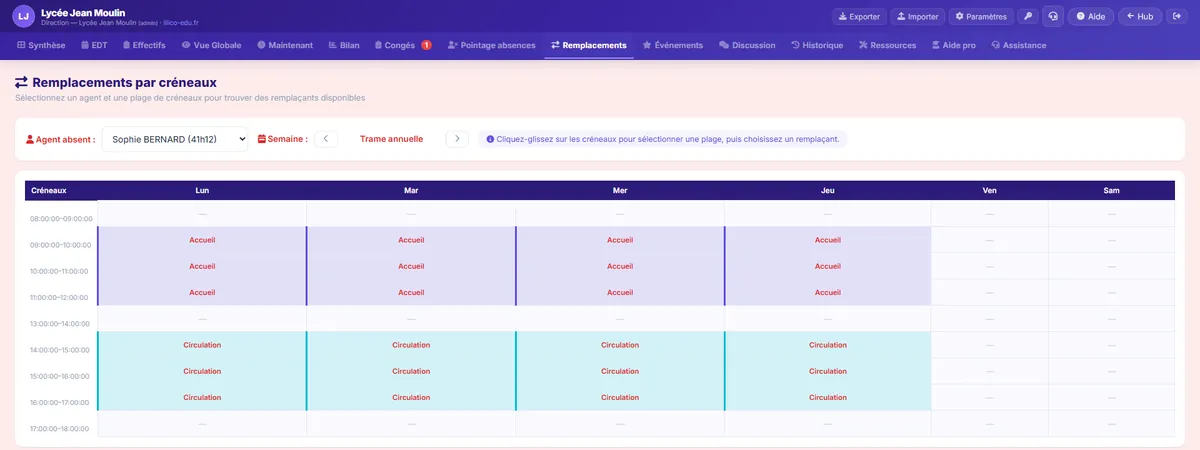
Task: Open the Agent absent dropdown
Action: 175,139
